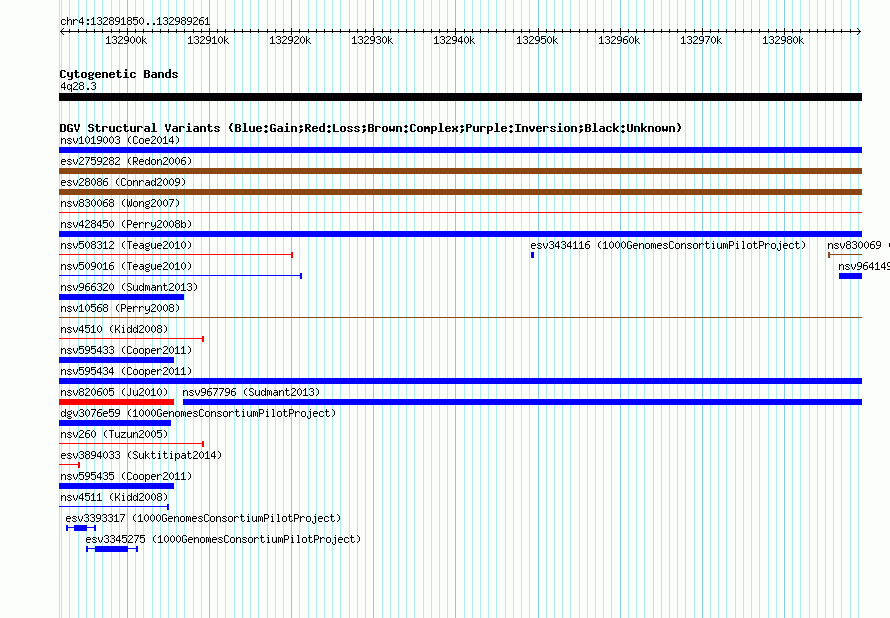Click the 132950k ruler tick
Image resolution: width=890 pixels, height=618 pixels.
pos(537,40)
